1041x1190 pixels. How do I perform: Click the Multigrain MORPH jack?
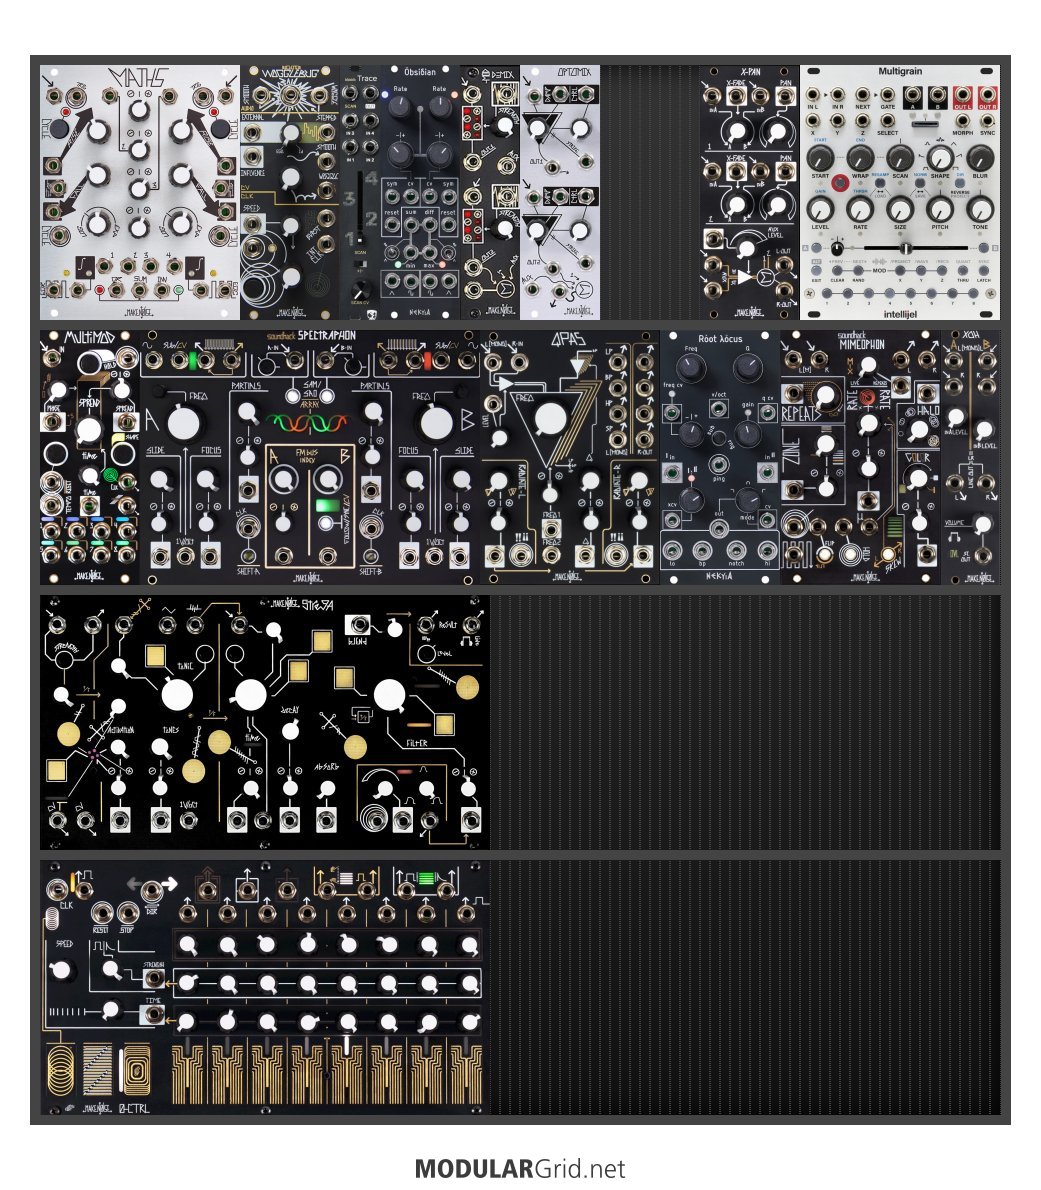[x=962, y=121]
